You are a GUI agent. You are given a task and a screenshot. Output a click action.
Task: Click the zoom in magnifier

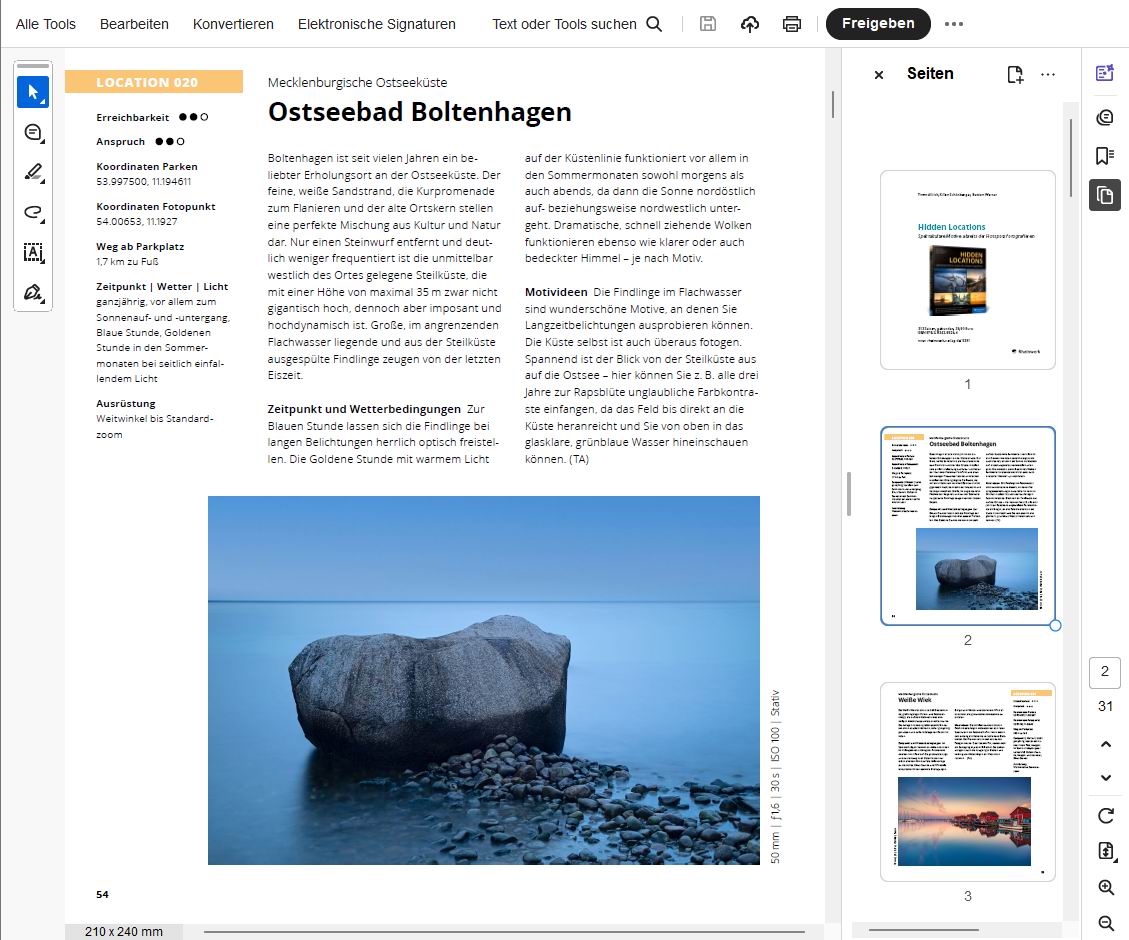click(x=1106, y=888)
